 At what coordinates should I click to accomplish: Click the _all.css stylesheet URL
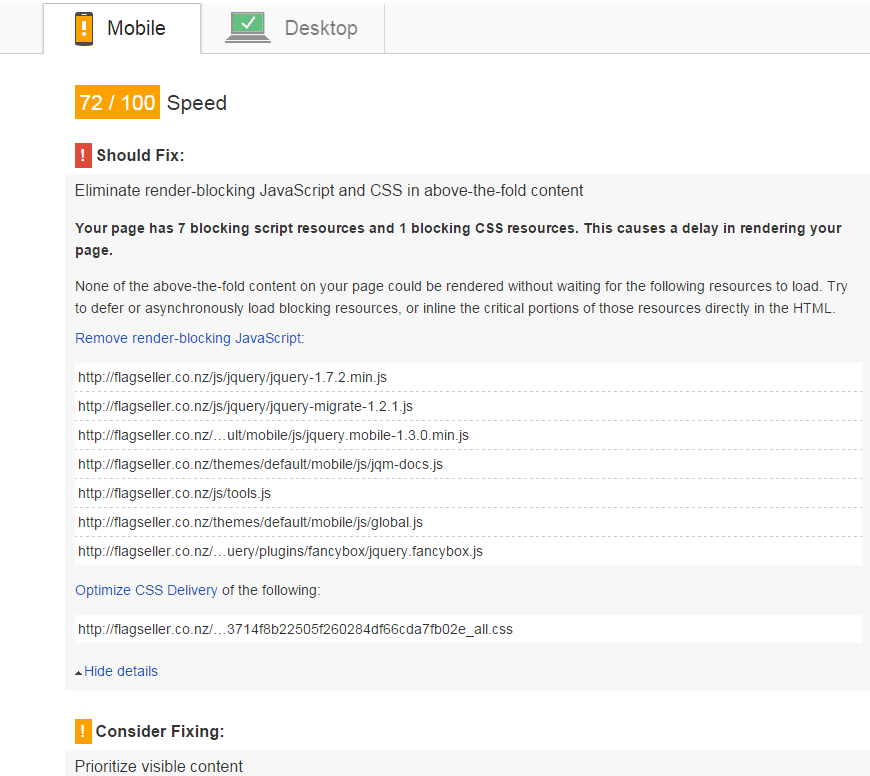(295, 629)
